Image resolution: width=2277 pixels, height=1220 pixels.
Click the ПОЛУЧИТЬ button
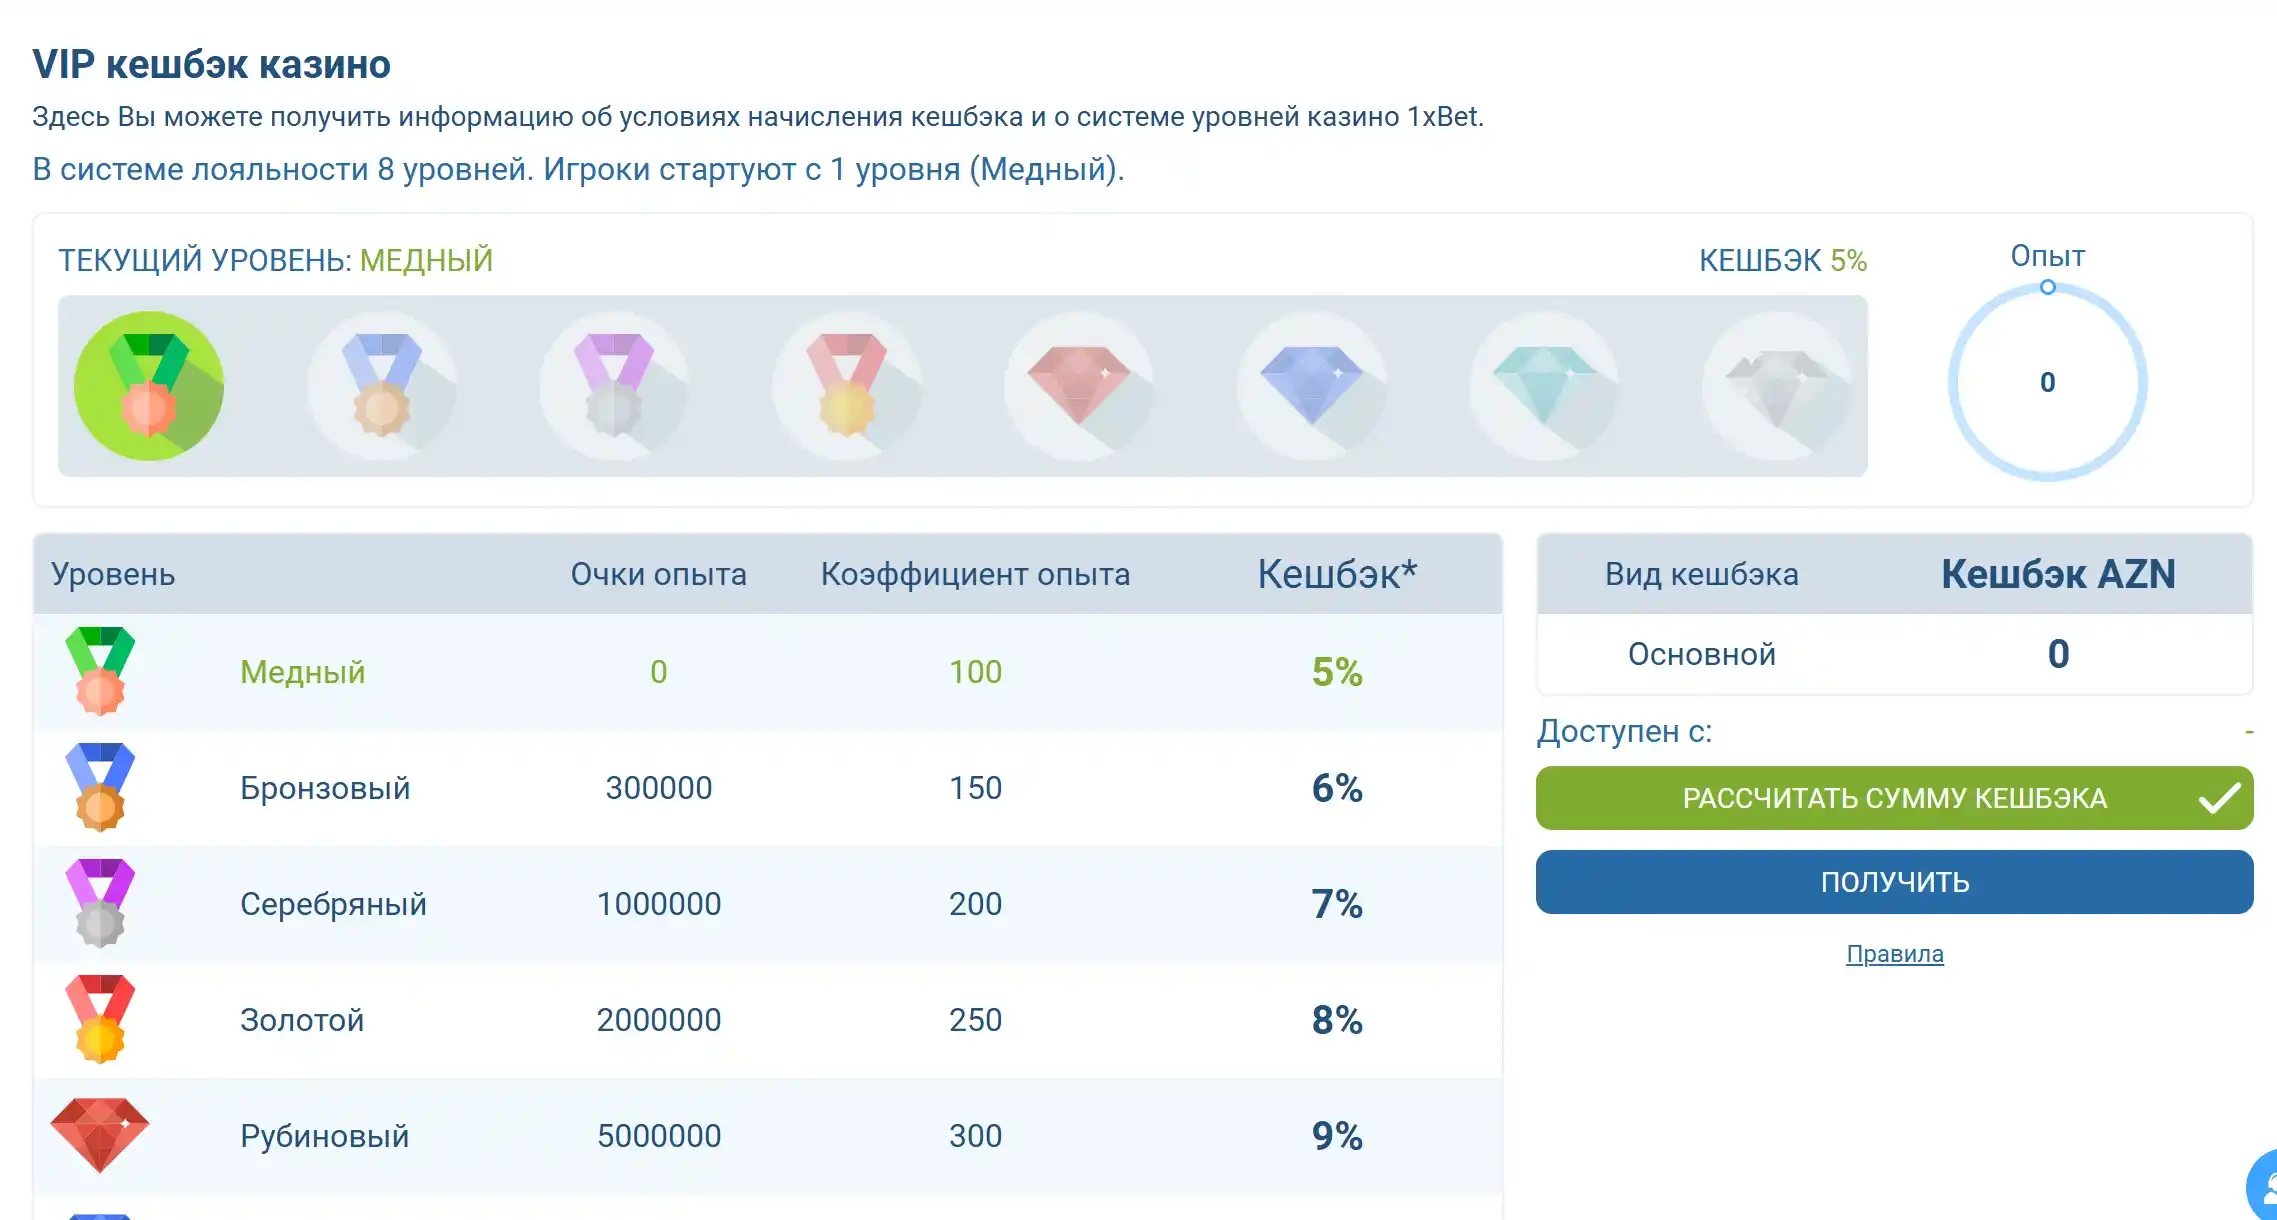1893,882
